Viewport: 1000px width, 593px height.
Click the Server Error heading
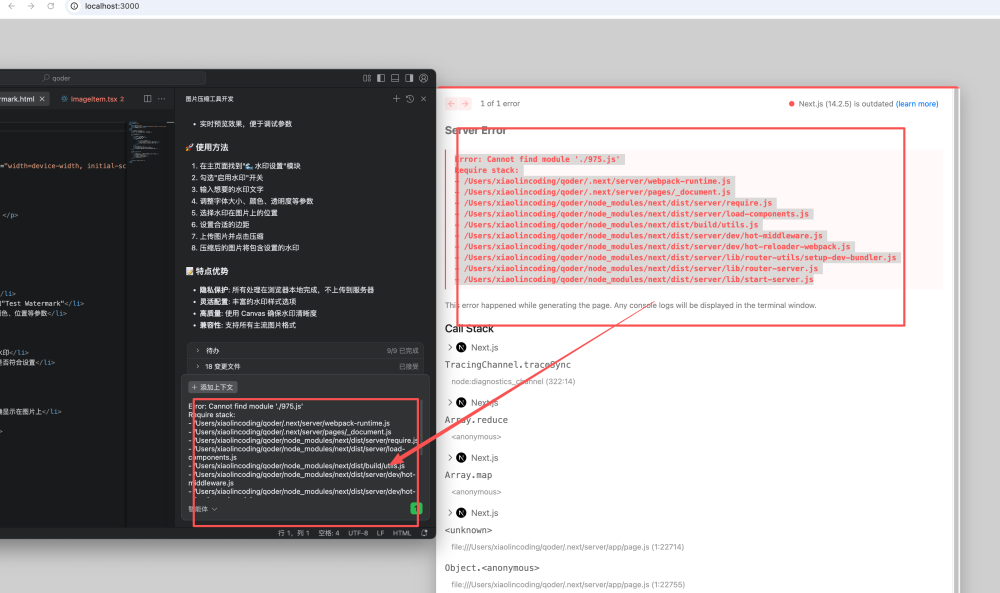pyautogui.click(x=476, y=131)
